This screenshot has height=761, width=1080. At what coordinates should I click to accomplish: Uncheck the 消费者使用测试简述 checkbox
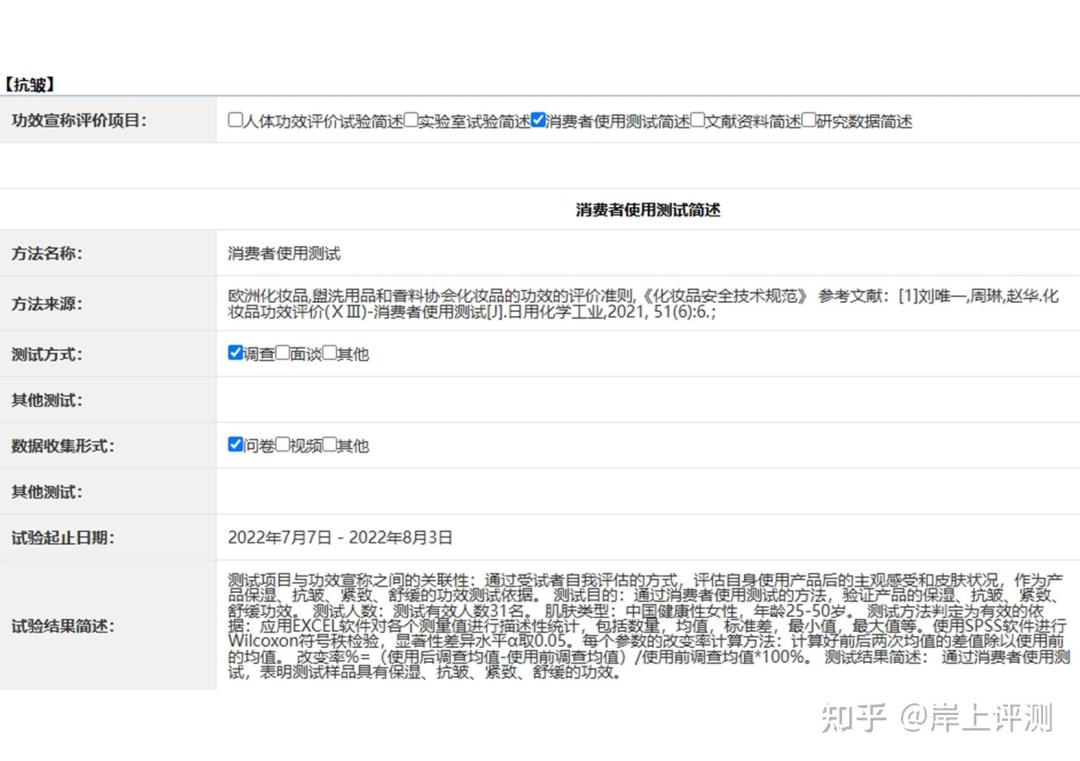[538, 121]
